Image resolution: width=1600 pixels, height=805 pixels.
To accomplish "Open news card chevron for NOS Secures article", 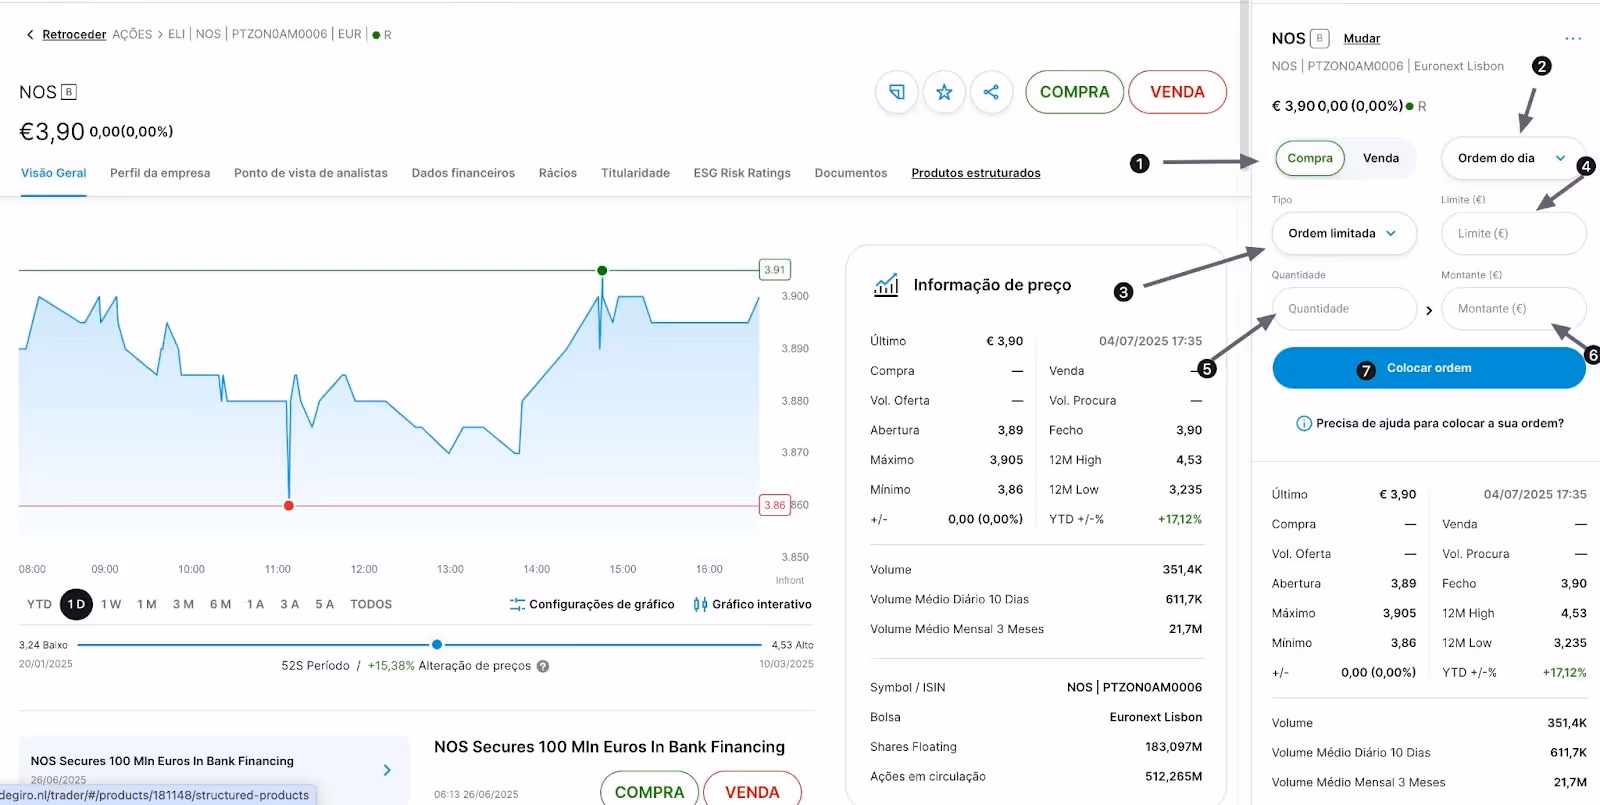I will point(387,770).
